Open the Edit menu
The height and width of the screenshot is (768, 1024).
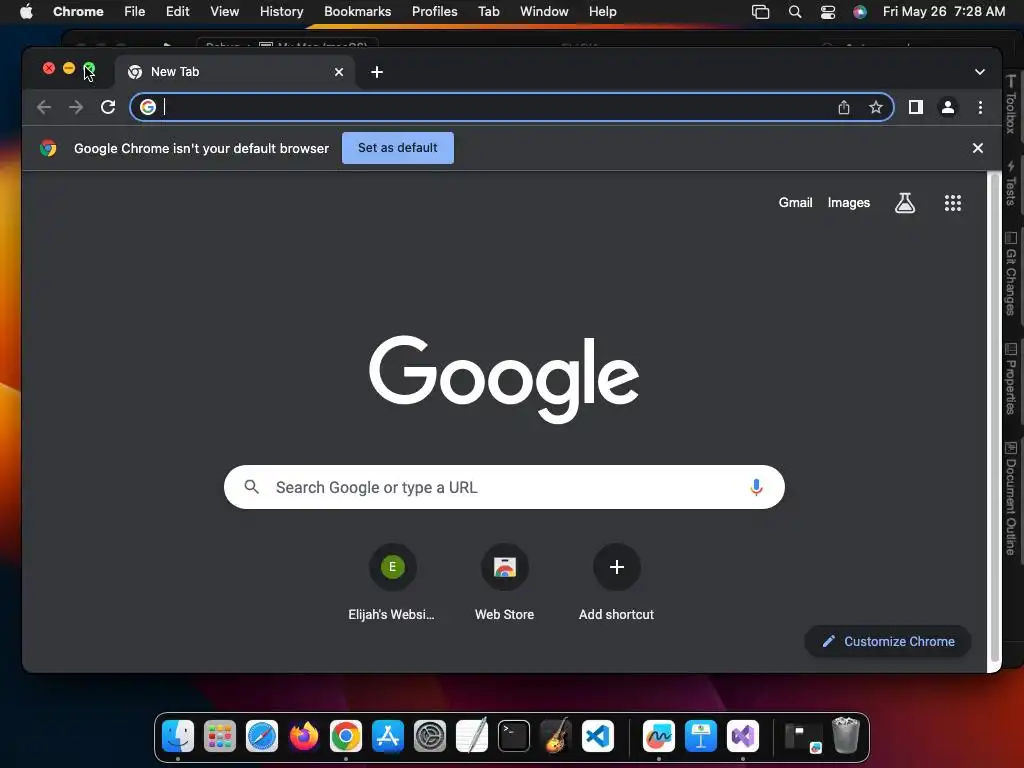pos(177,12)
